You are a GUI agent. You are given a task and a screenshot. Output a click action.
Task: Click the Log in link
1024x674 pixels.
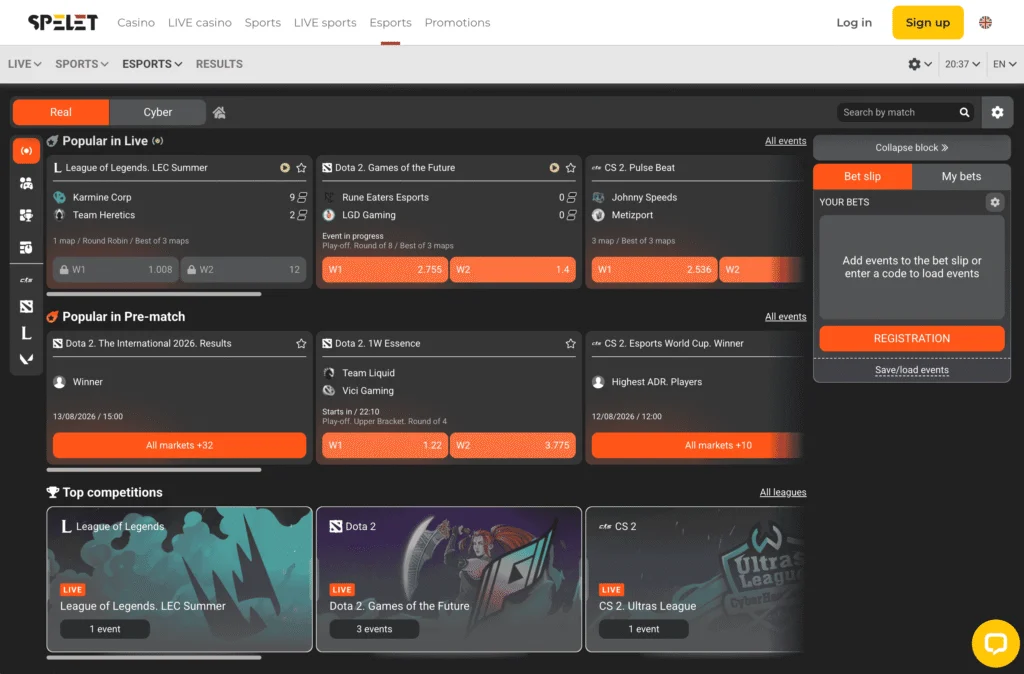coord(854,22)
